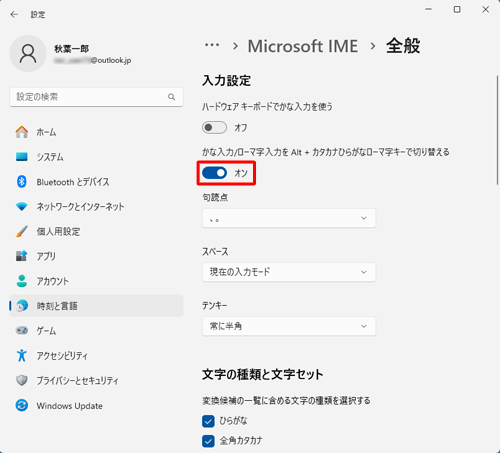Image resolution: width=500 pixels, height=453 pixels.
Task: Click 変換候補の一覧に含める文字の種類 text
Action: click(286, 400)
